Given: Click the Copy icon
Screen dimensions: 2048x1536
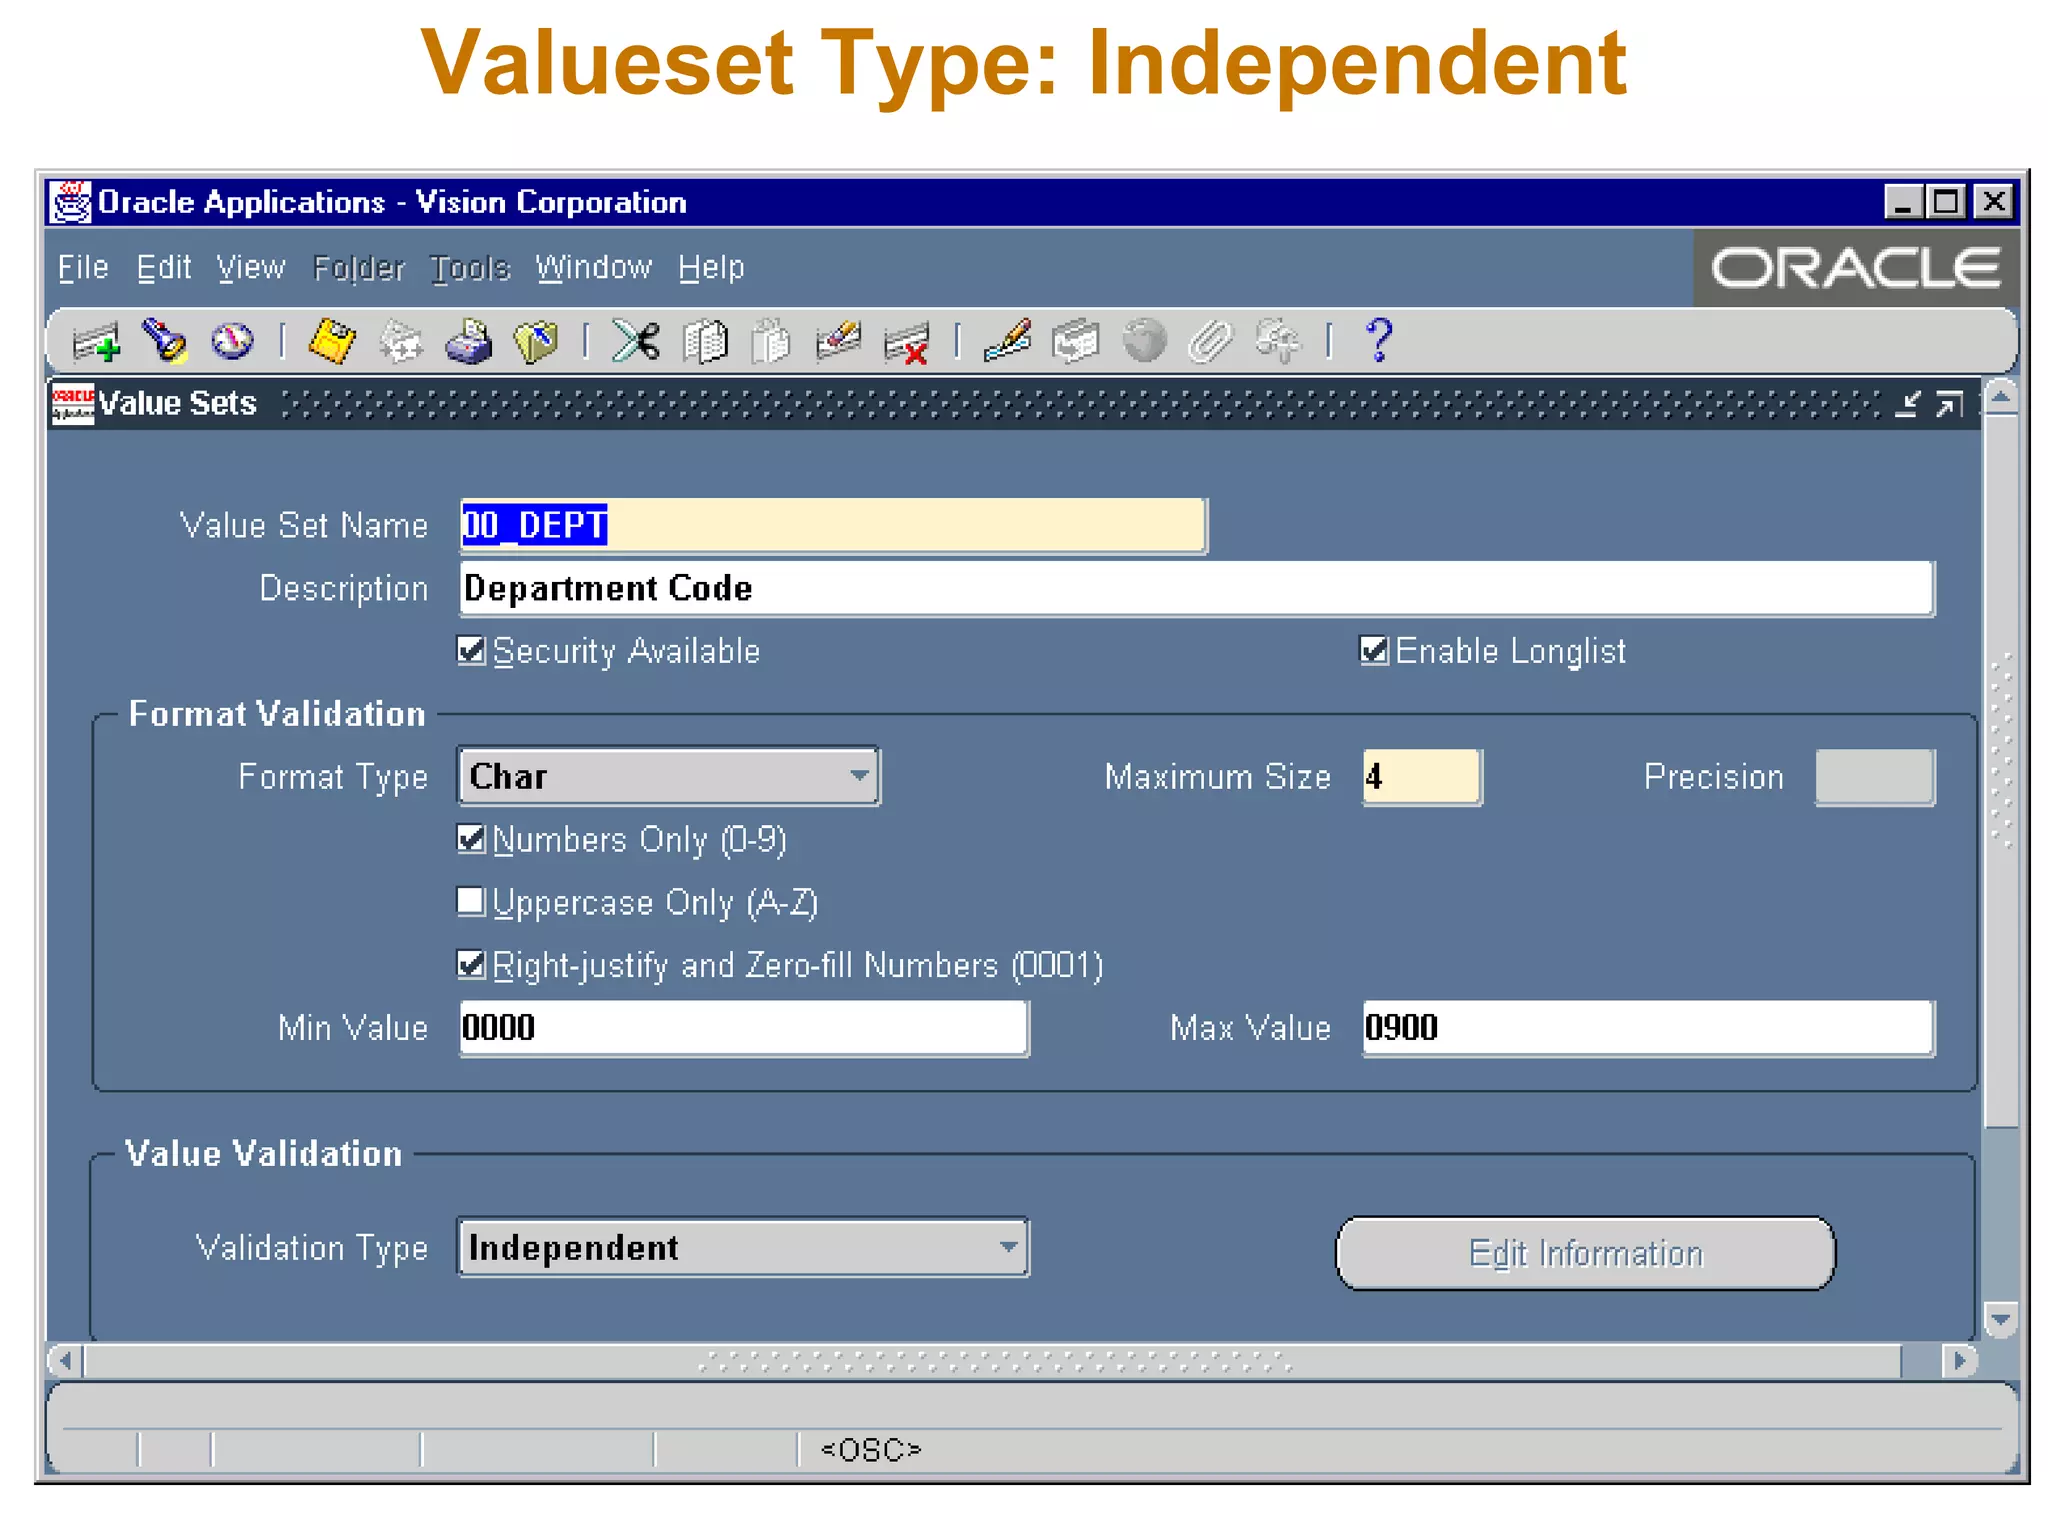Looking at the screenshot, I should (x=705, y=342).
